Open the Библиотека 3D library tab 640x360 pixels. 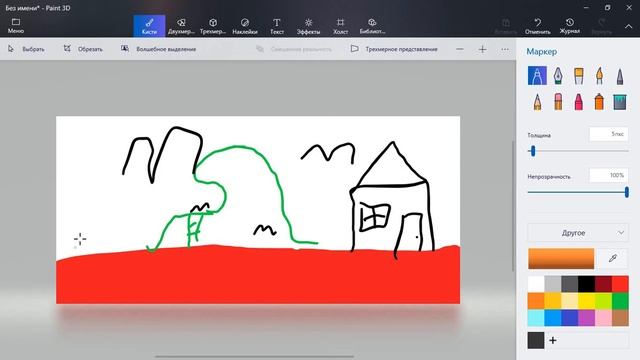tap(372, 26)
